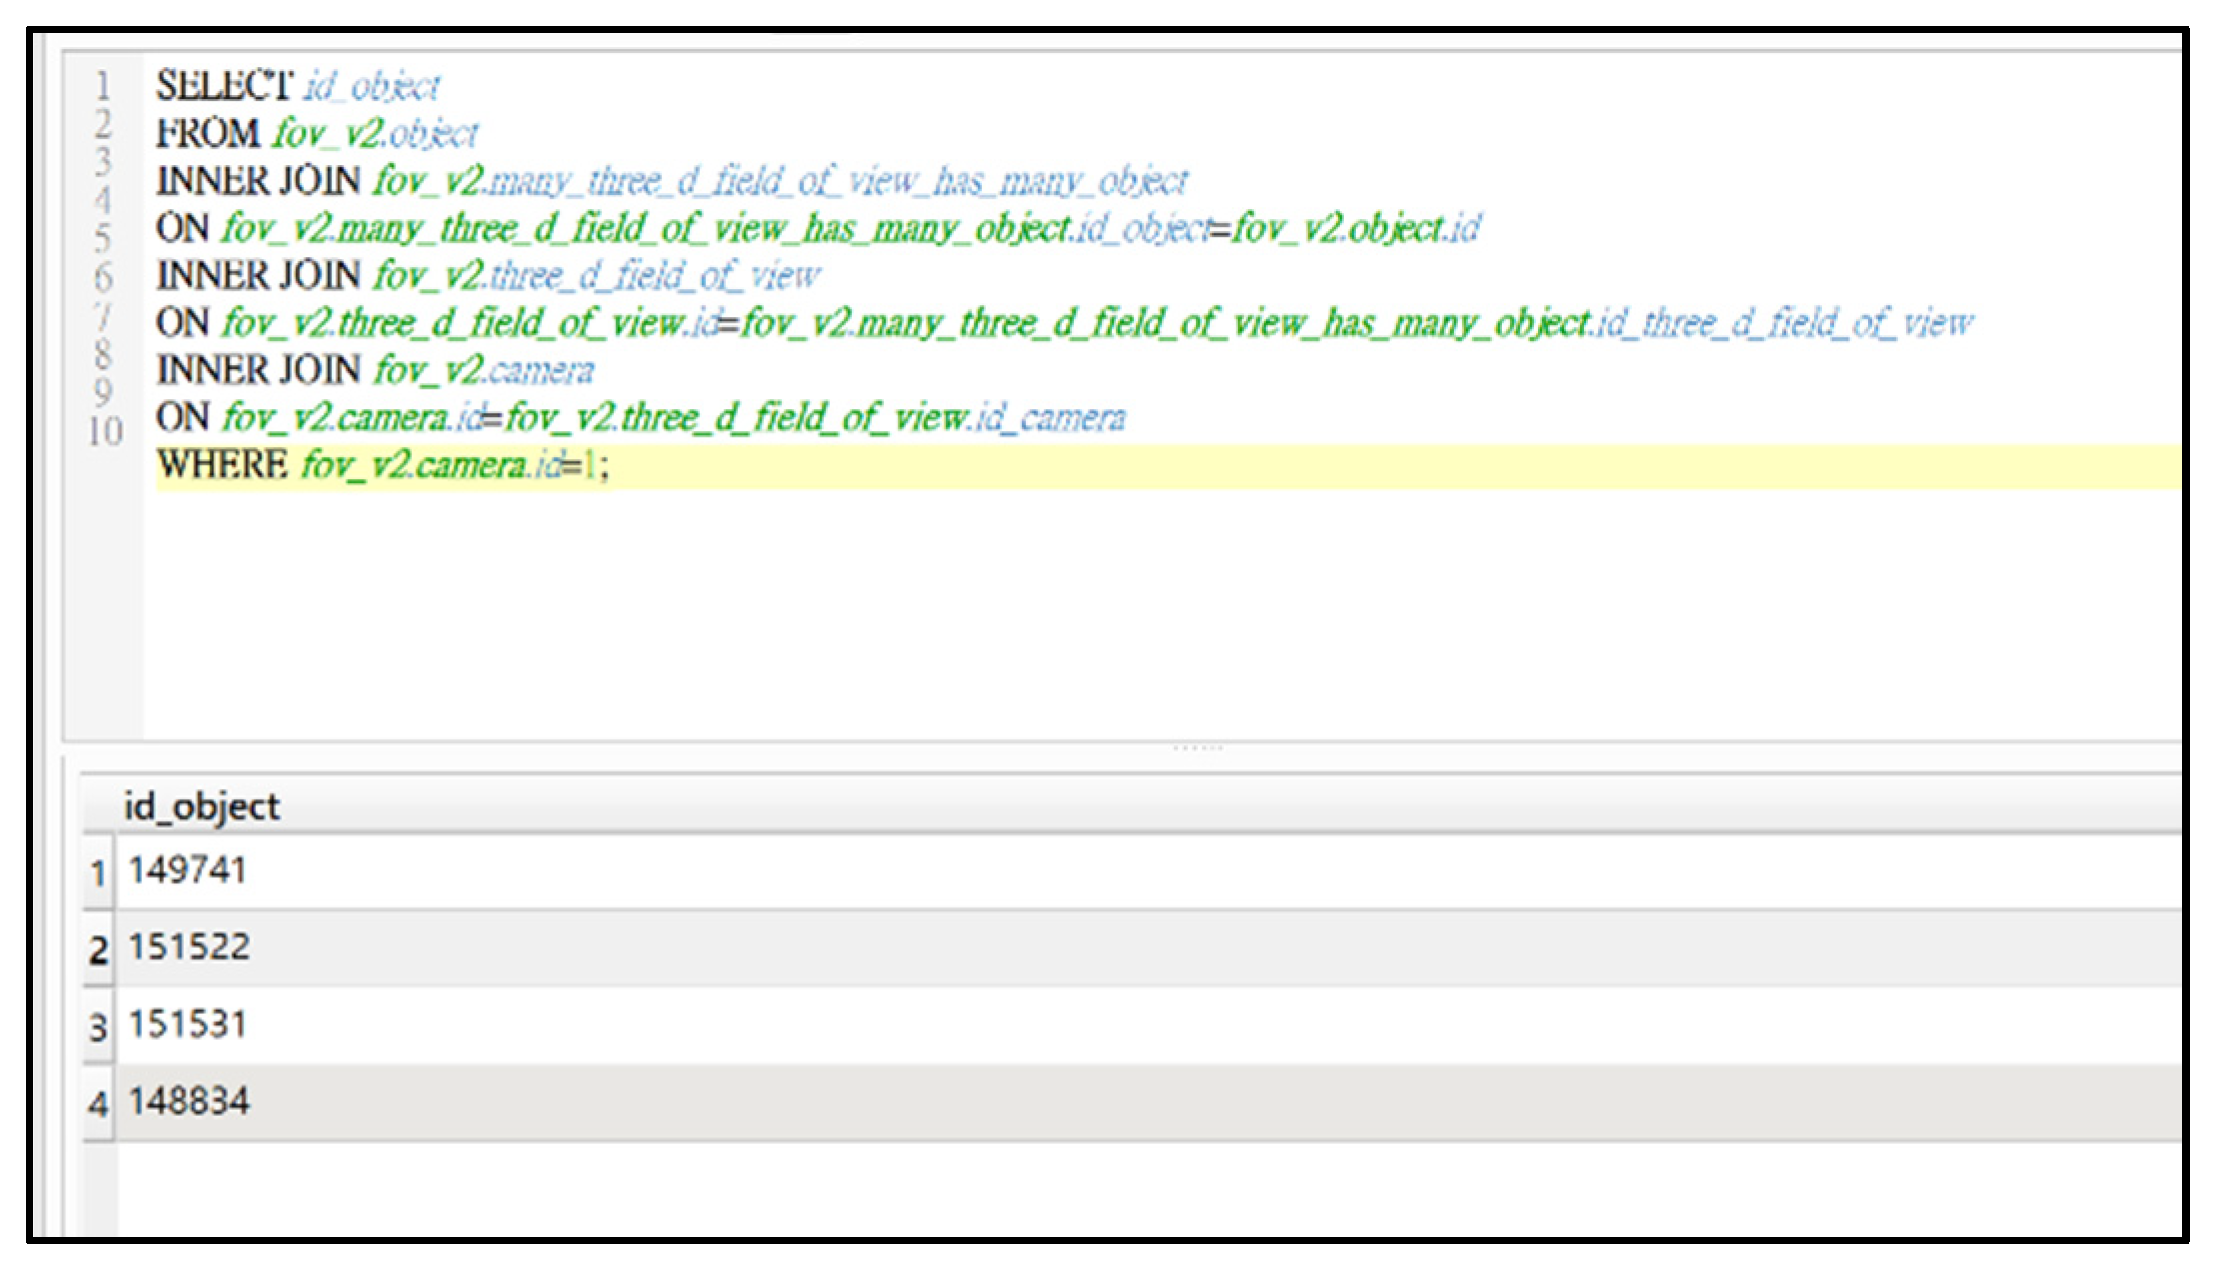
Task: Click the SELECT keyword in the editor
Action: click(x=224, y=86)
